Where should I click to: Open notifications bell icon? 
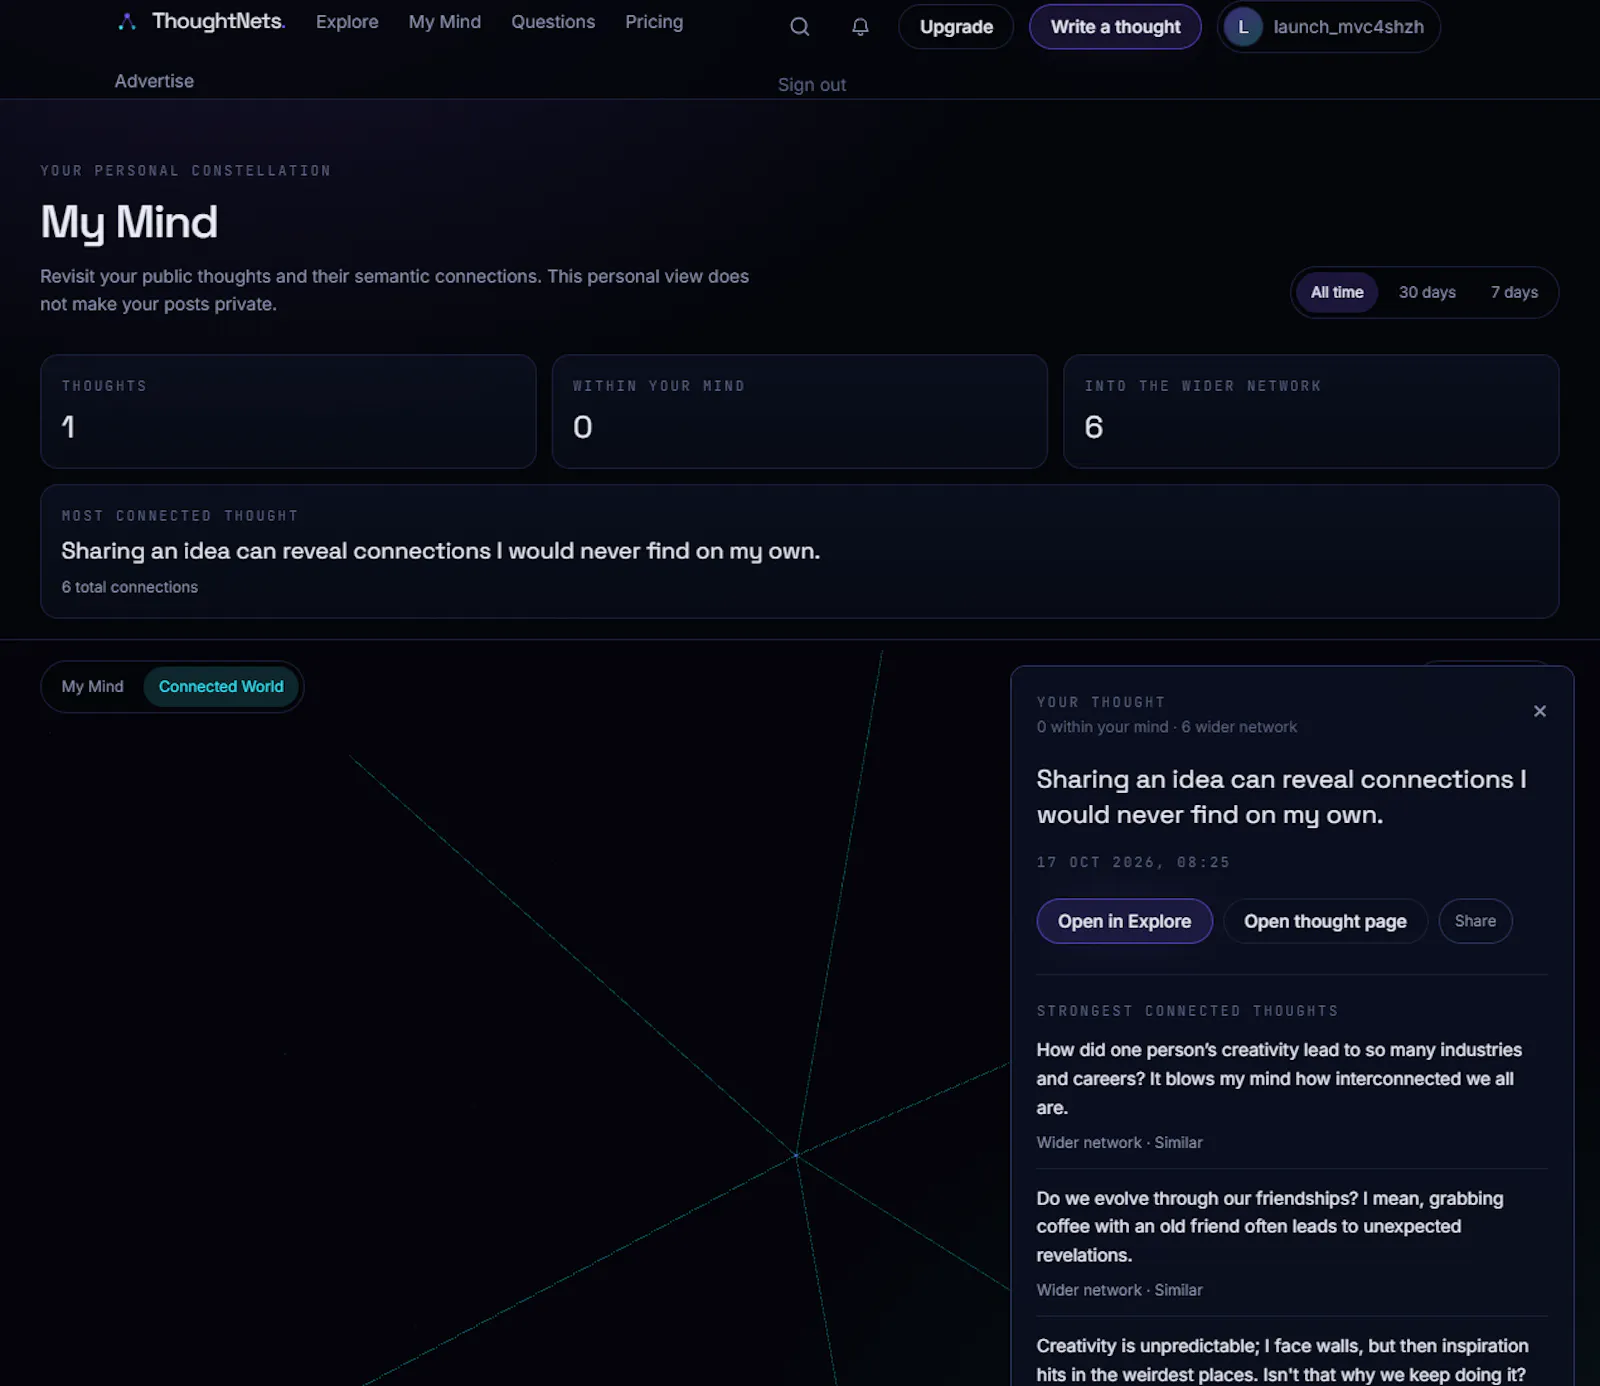[860, 27]
